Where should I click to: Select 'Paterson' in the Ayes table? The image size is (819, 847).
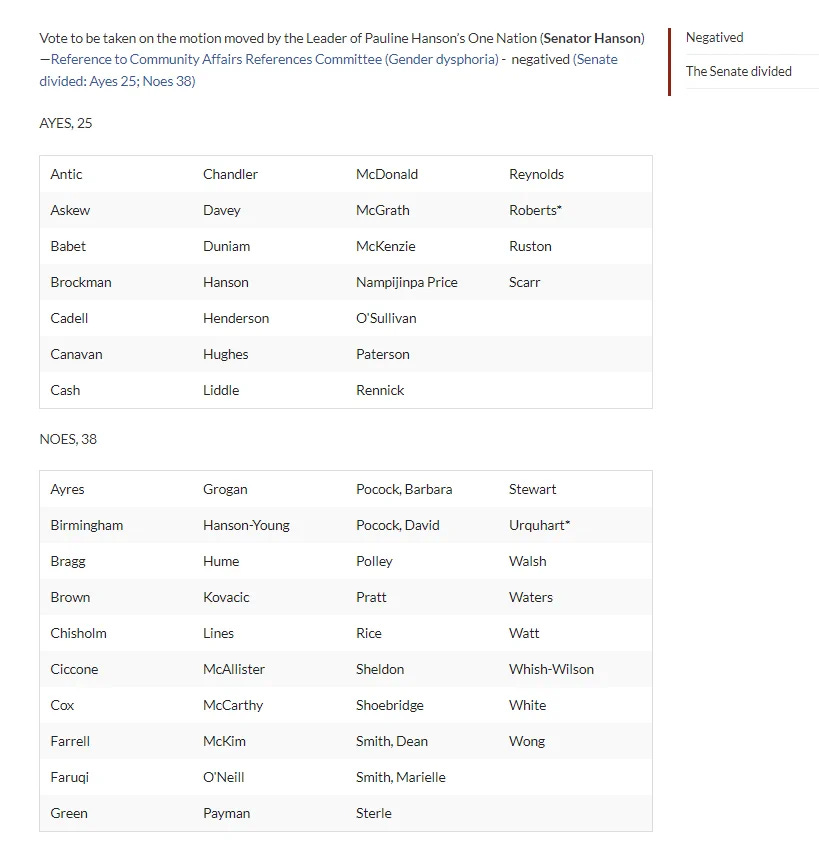tap(383, 354)
